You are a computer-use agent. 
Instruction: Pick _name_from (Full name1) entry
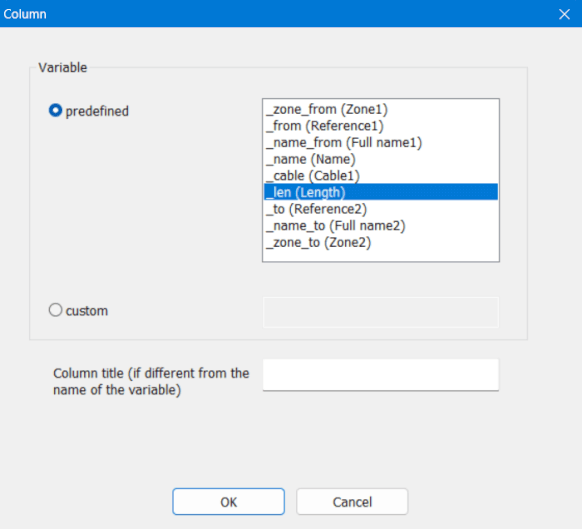click(x=381, y=143)
